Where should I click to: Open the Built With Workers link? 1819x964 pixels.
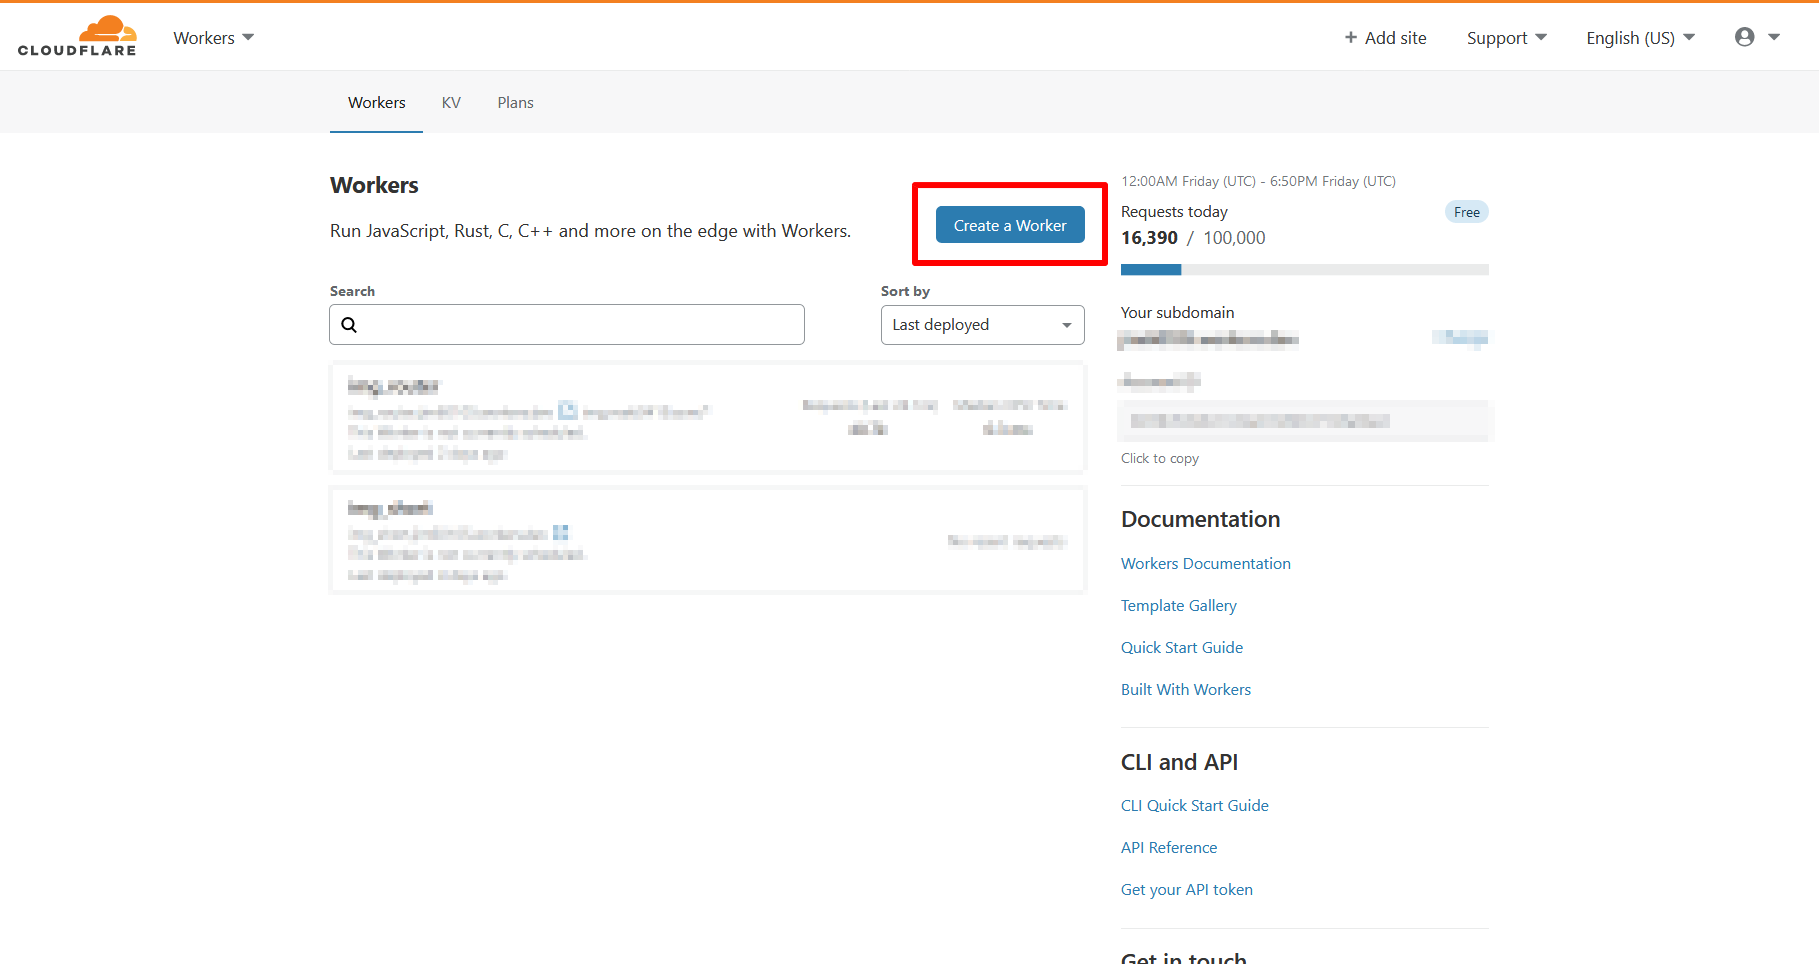[x=1185, y=690]
